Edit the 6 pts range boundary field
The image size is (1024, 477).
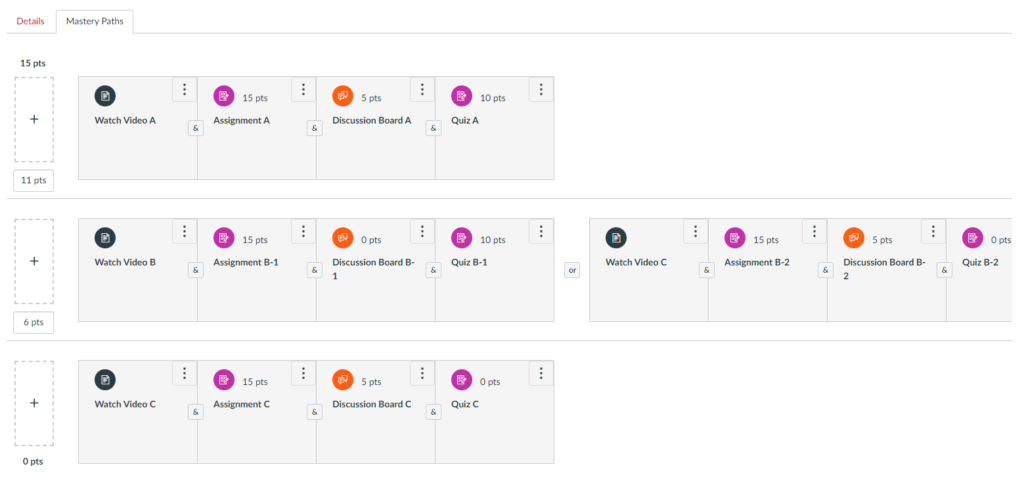[34, 322]
